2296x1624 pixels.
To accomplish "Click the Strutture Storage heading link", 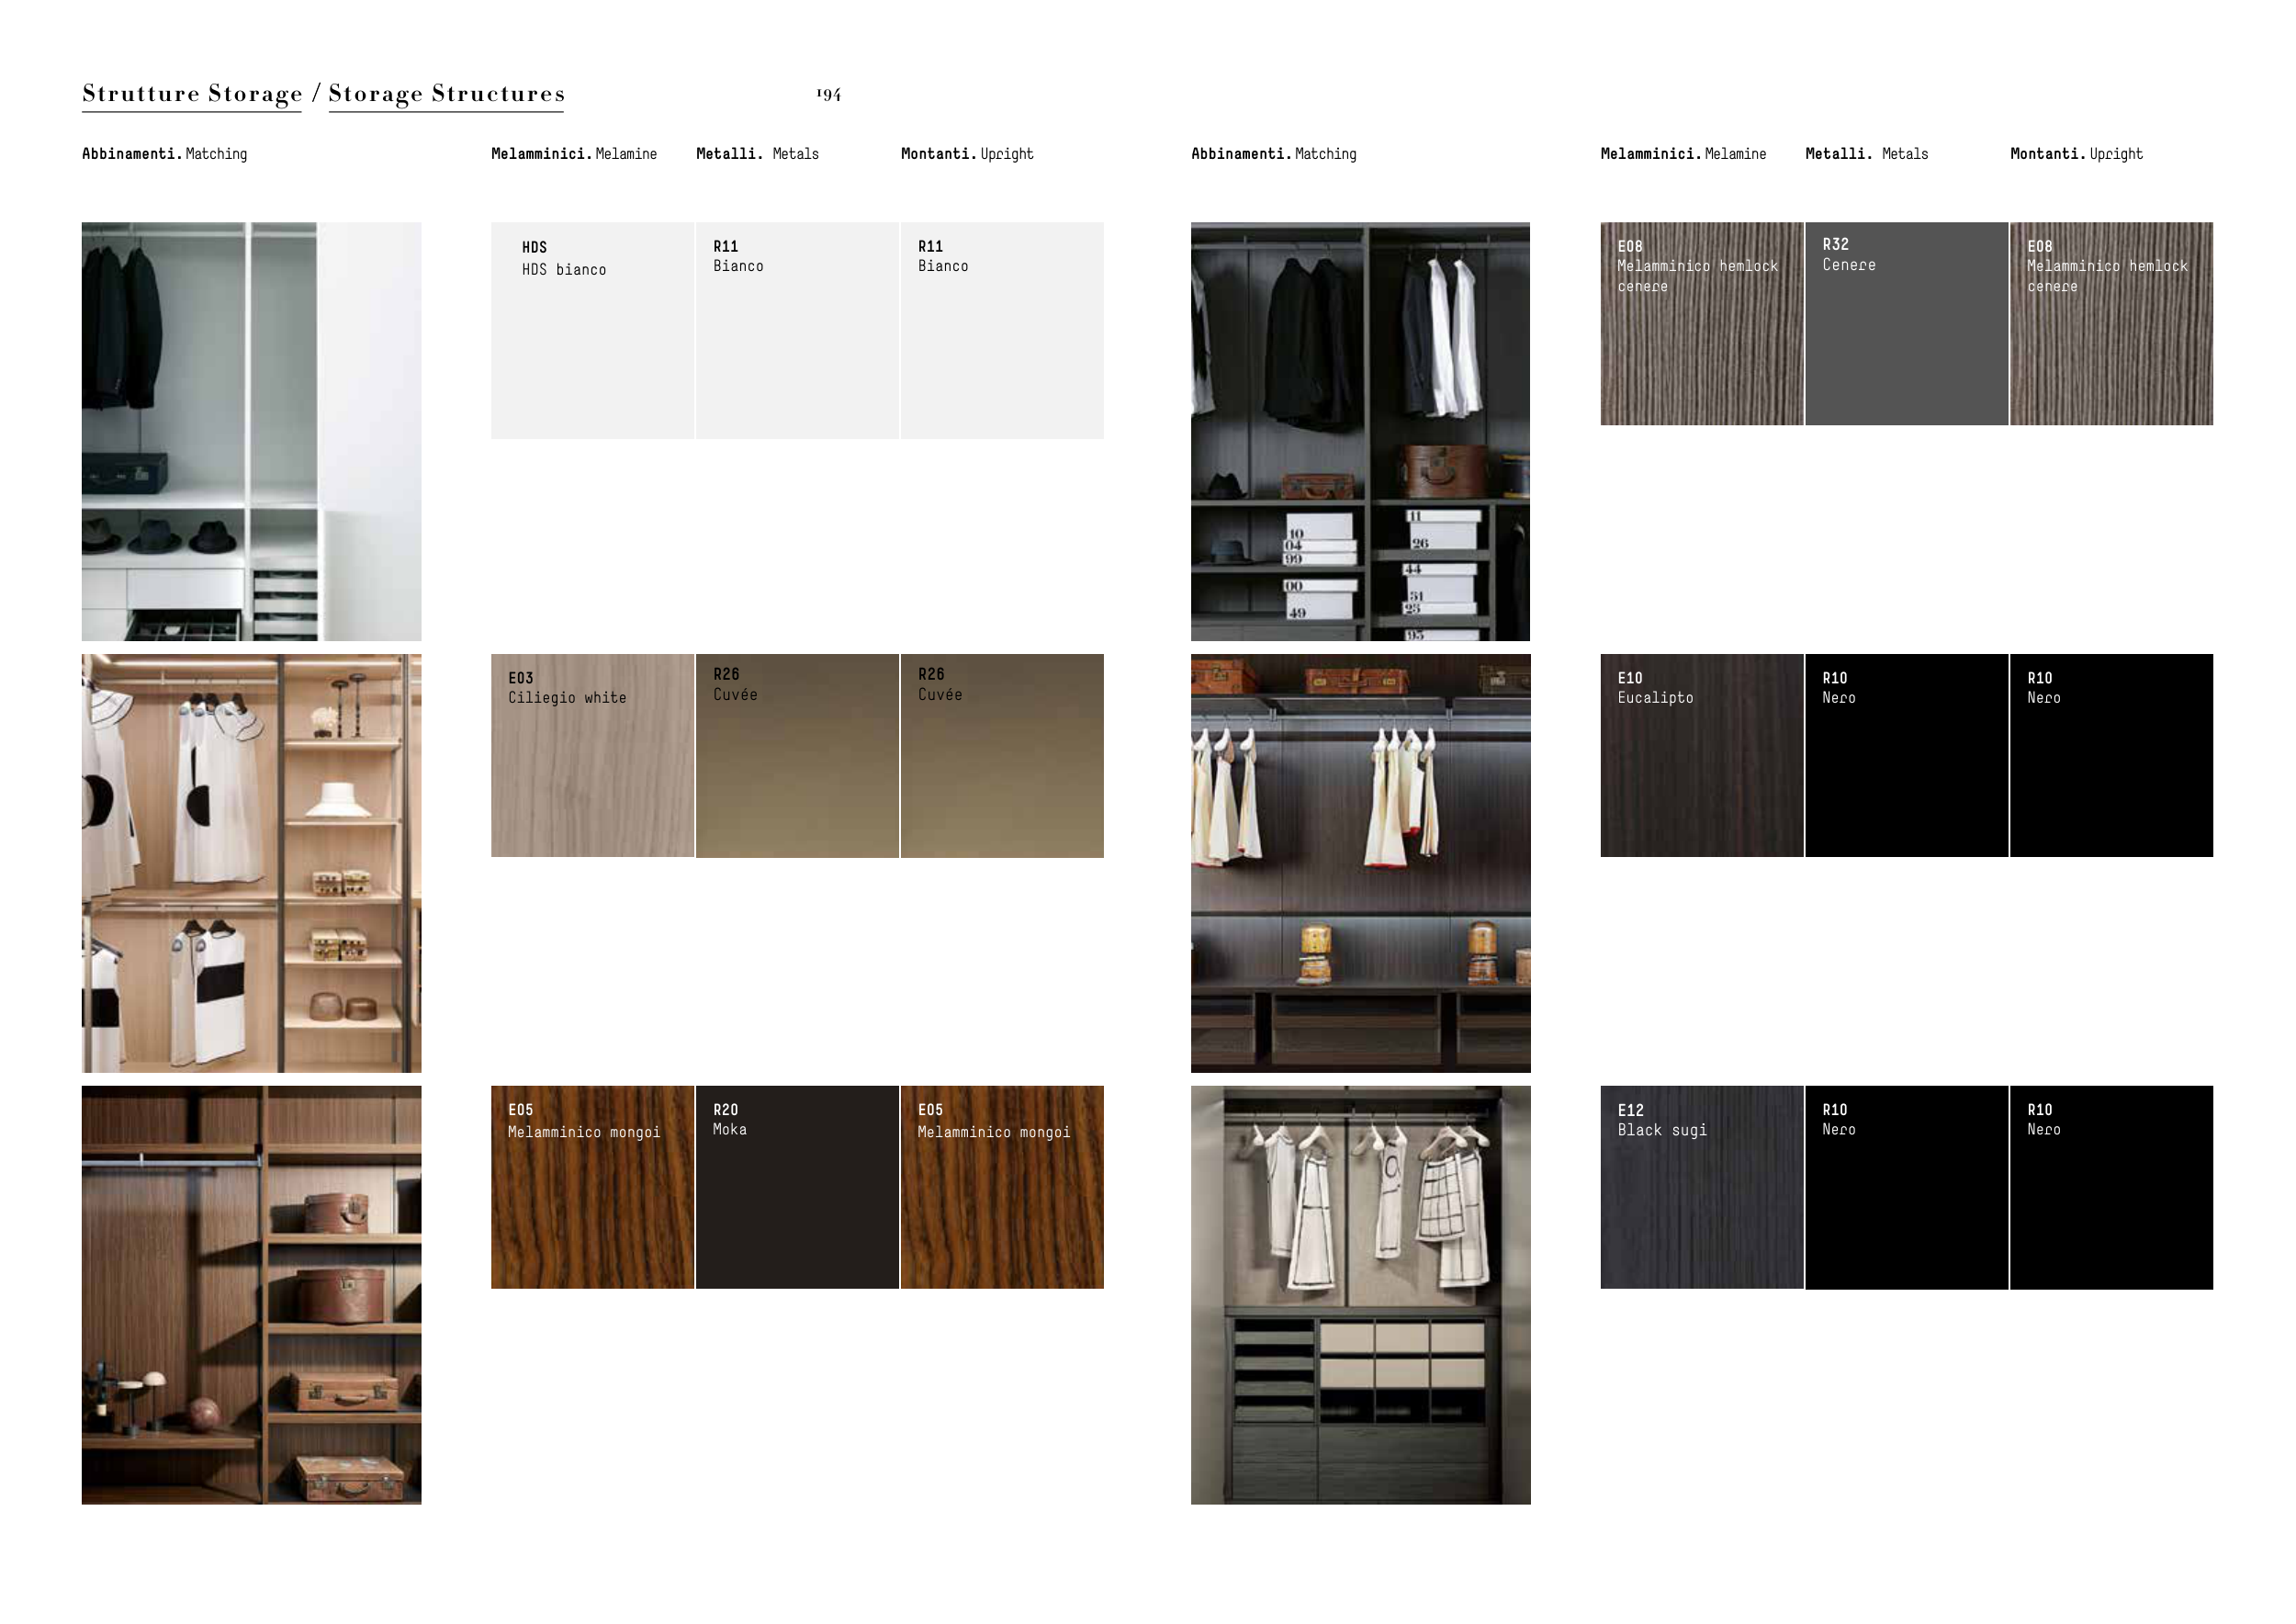I will [191, 94].
